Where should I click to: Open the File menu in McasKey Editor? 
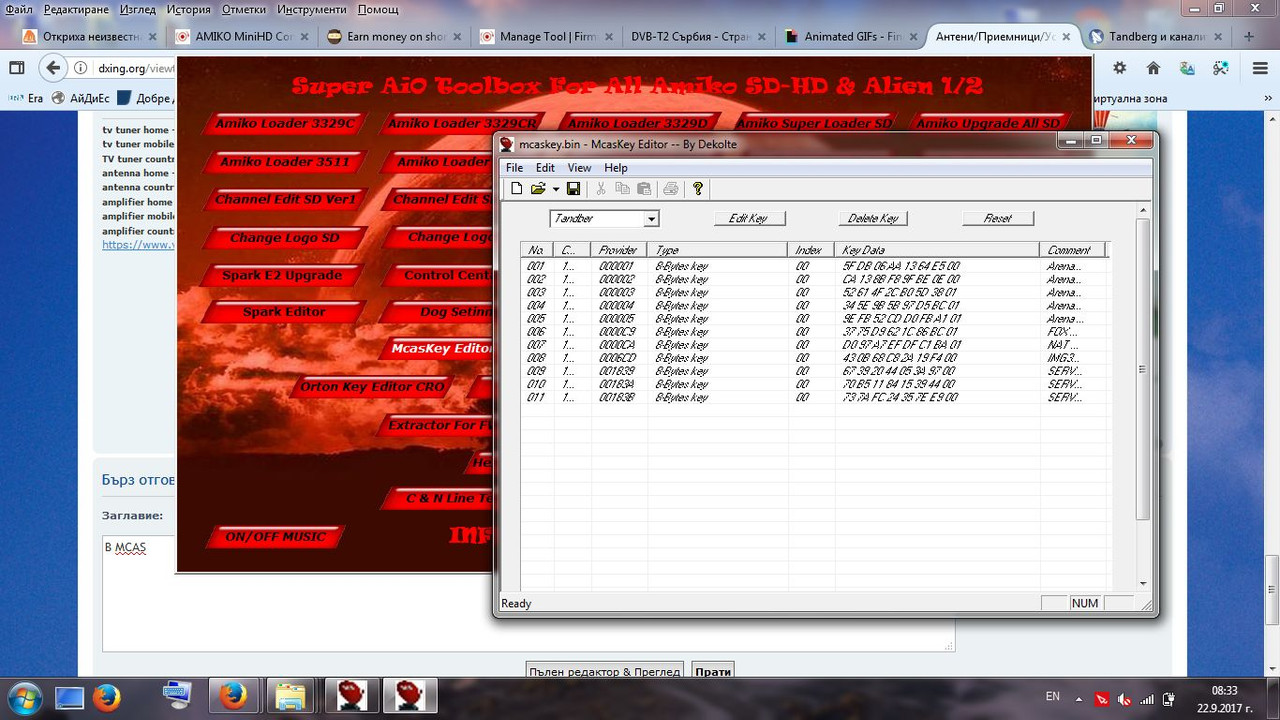[514, 168]
